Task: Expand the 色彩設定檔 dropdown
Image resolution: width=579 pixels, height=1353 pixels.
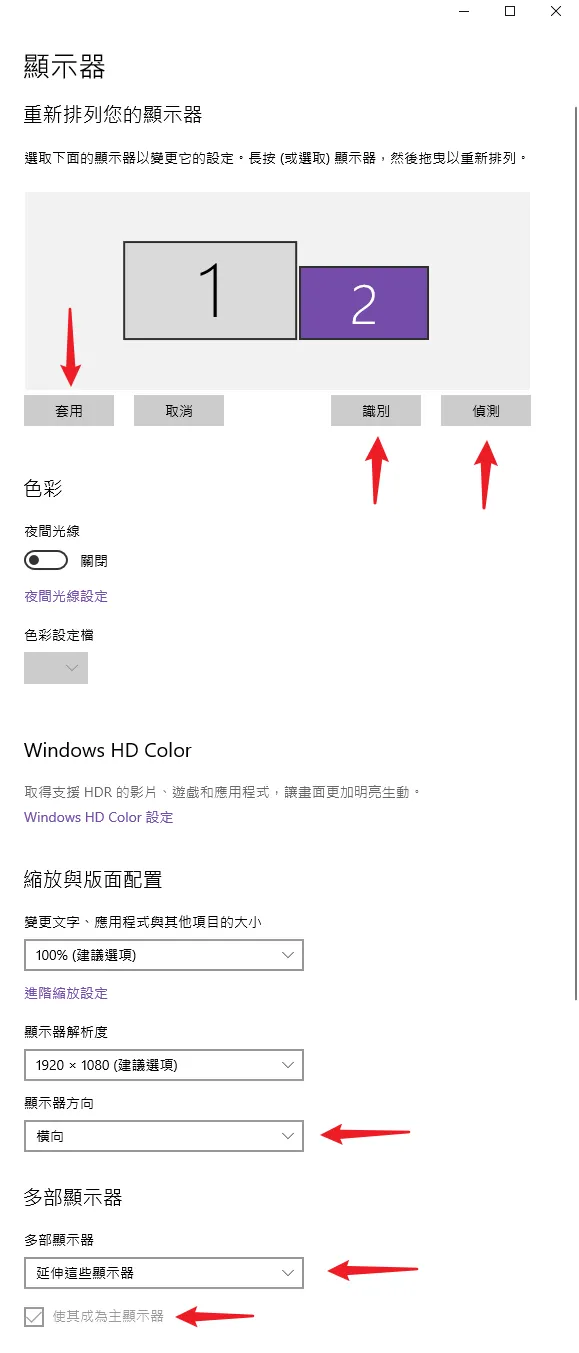Action: (56, 668)
